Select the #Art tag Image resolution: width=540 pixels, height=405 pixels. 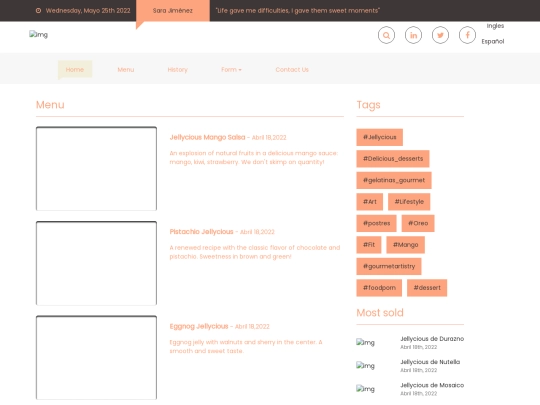[x=370, y=202]
